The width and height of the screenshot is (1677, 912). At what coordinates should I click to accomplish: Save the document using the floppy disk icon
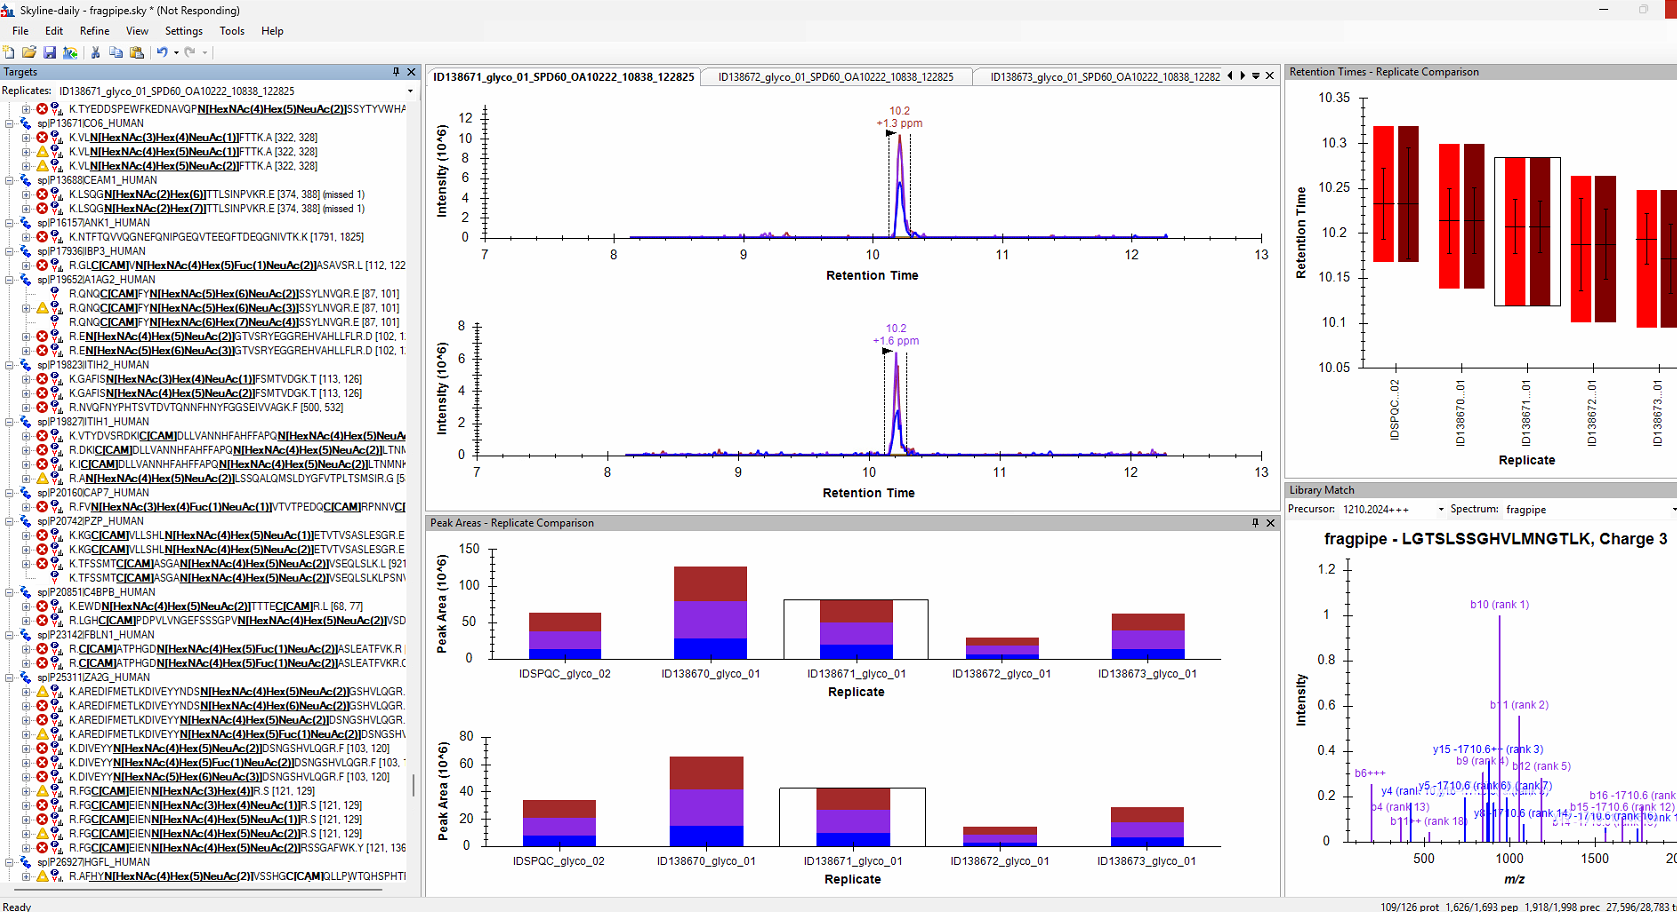click(49, 52)
